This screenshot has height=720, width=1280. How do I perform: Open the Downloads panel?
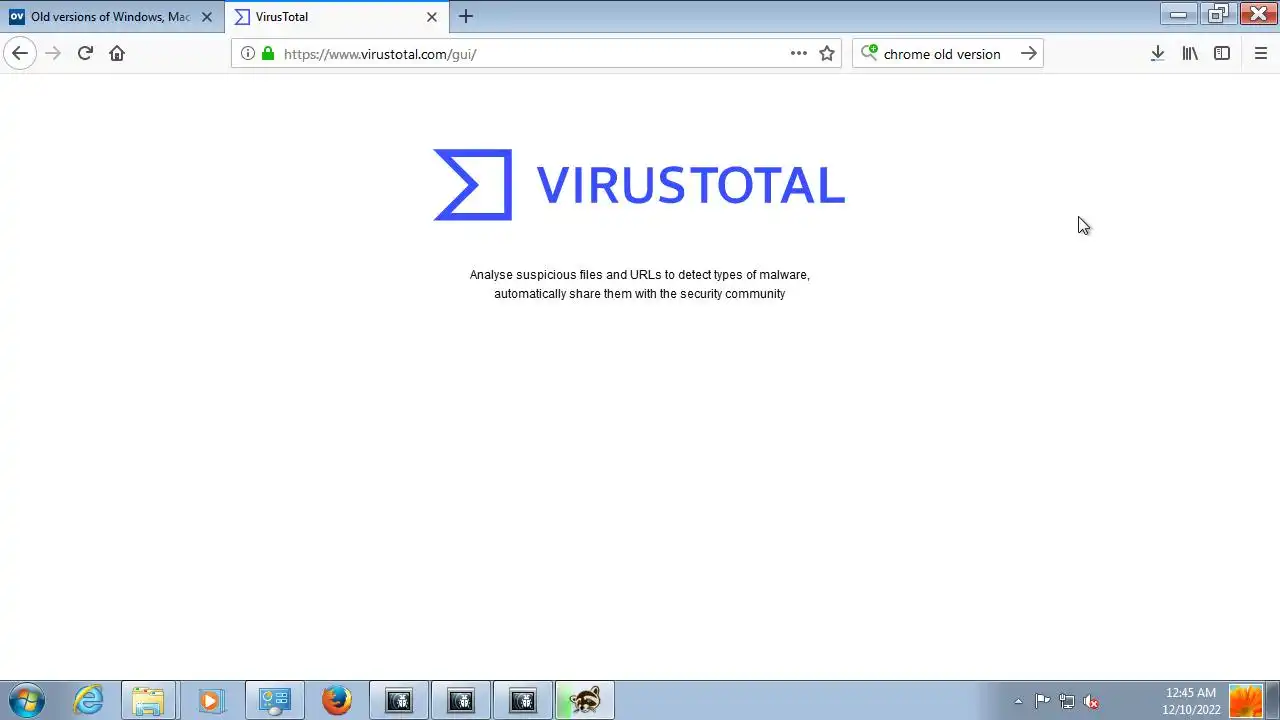click(1157, 53)
